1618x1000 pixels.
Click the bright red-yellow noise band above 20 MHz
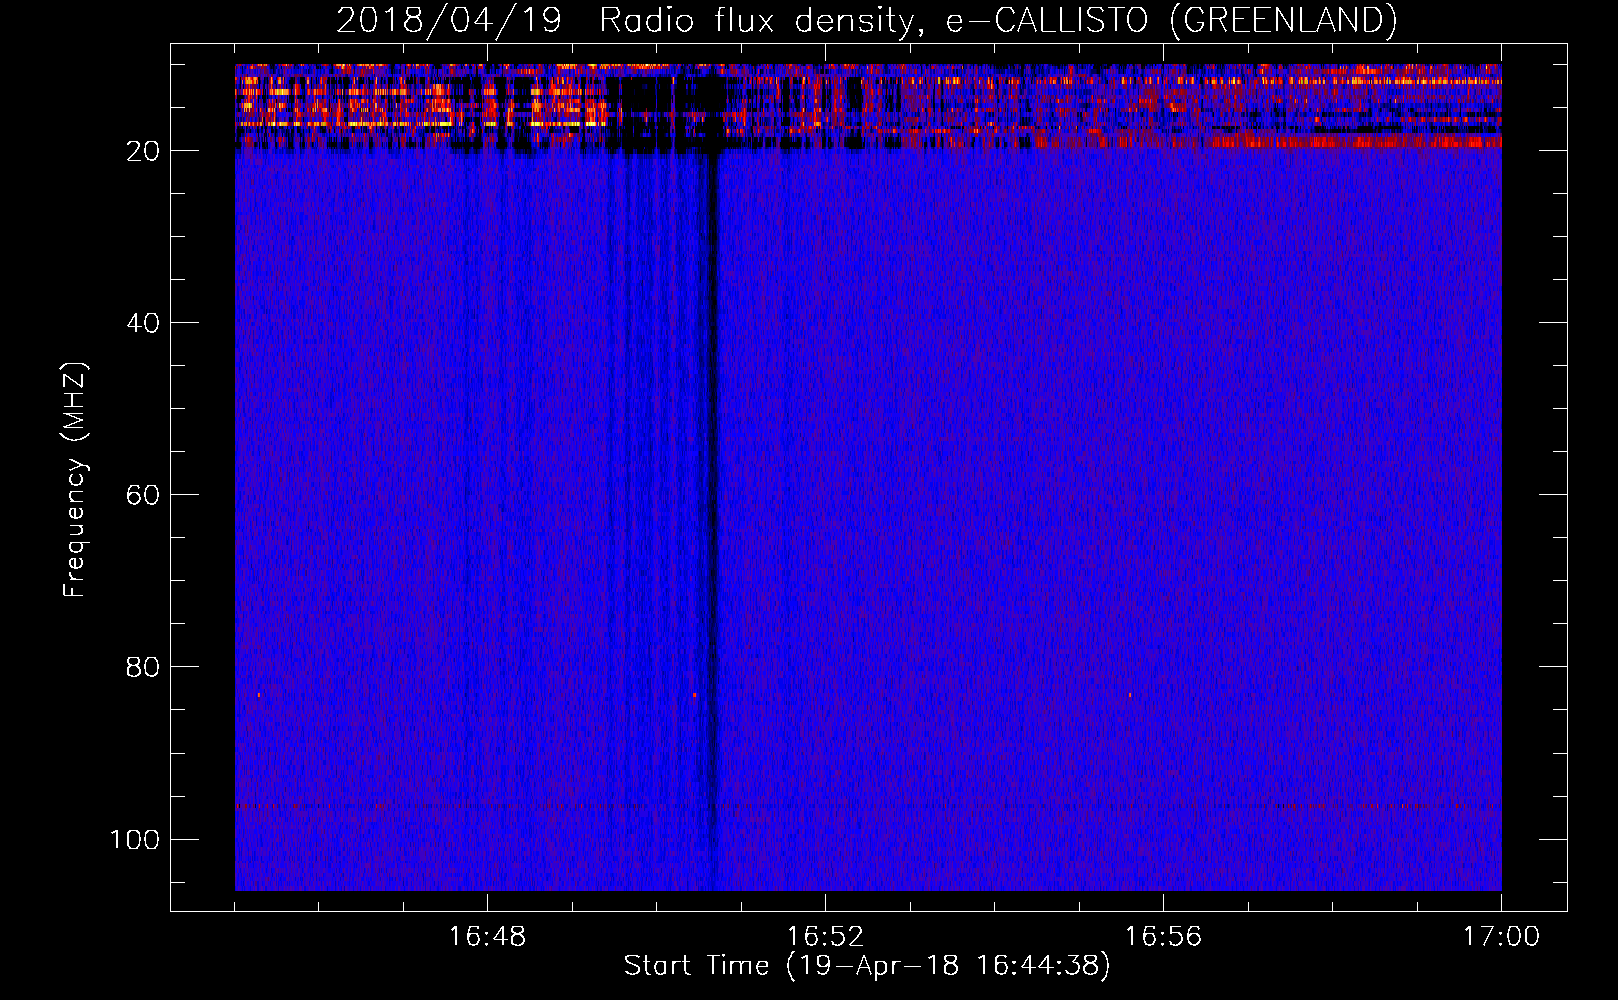coord(868,106)
